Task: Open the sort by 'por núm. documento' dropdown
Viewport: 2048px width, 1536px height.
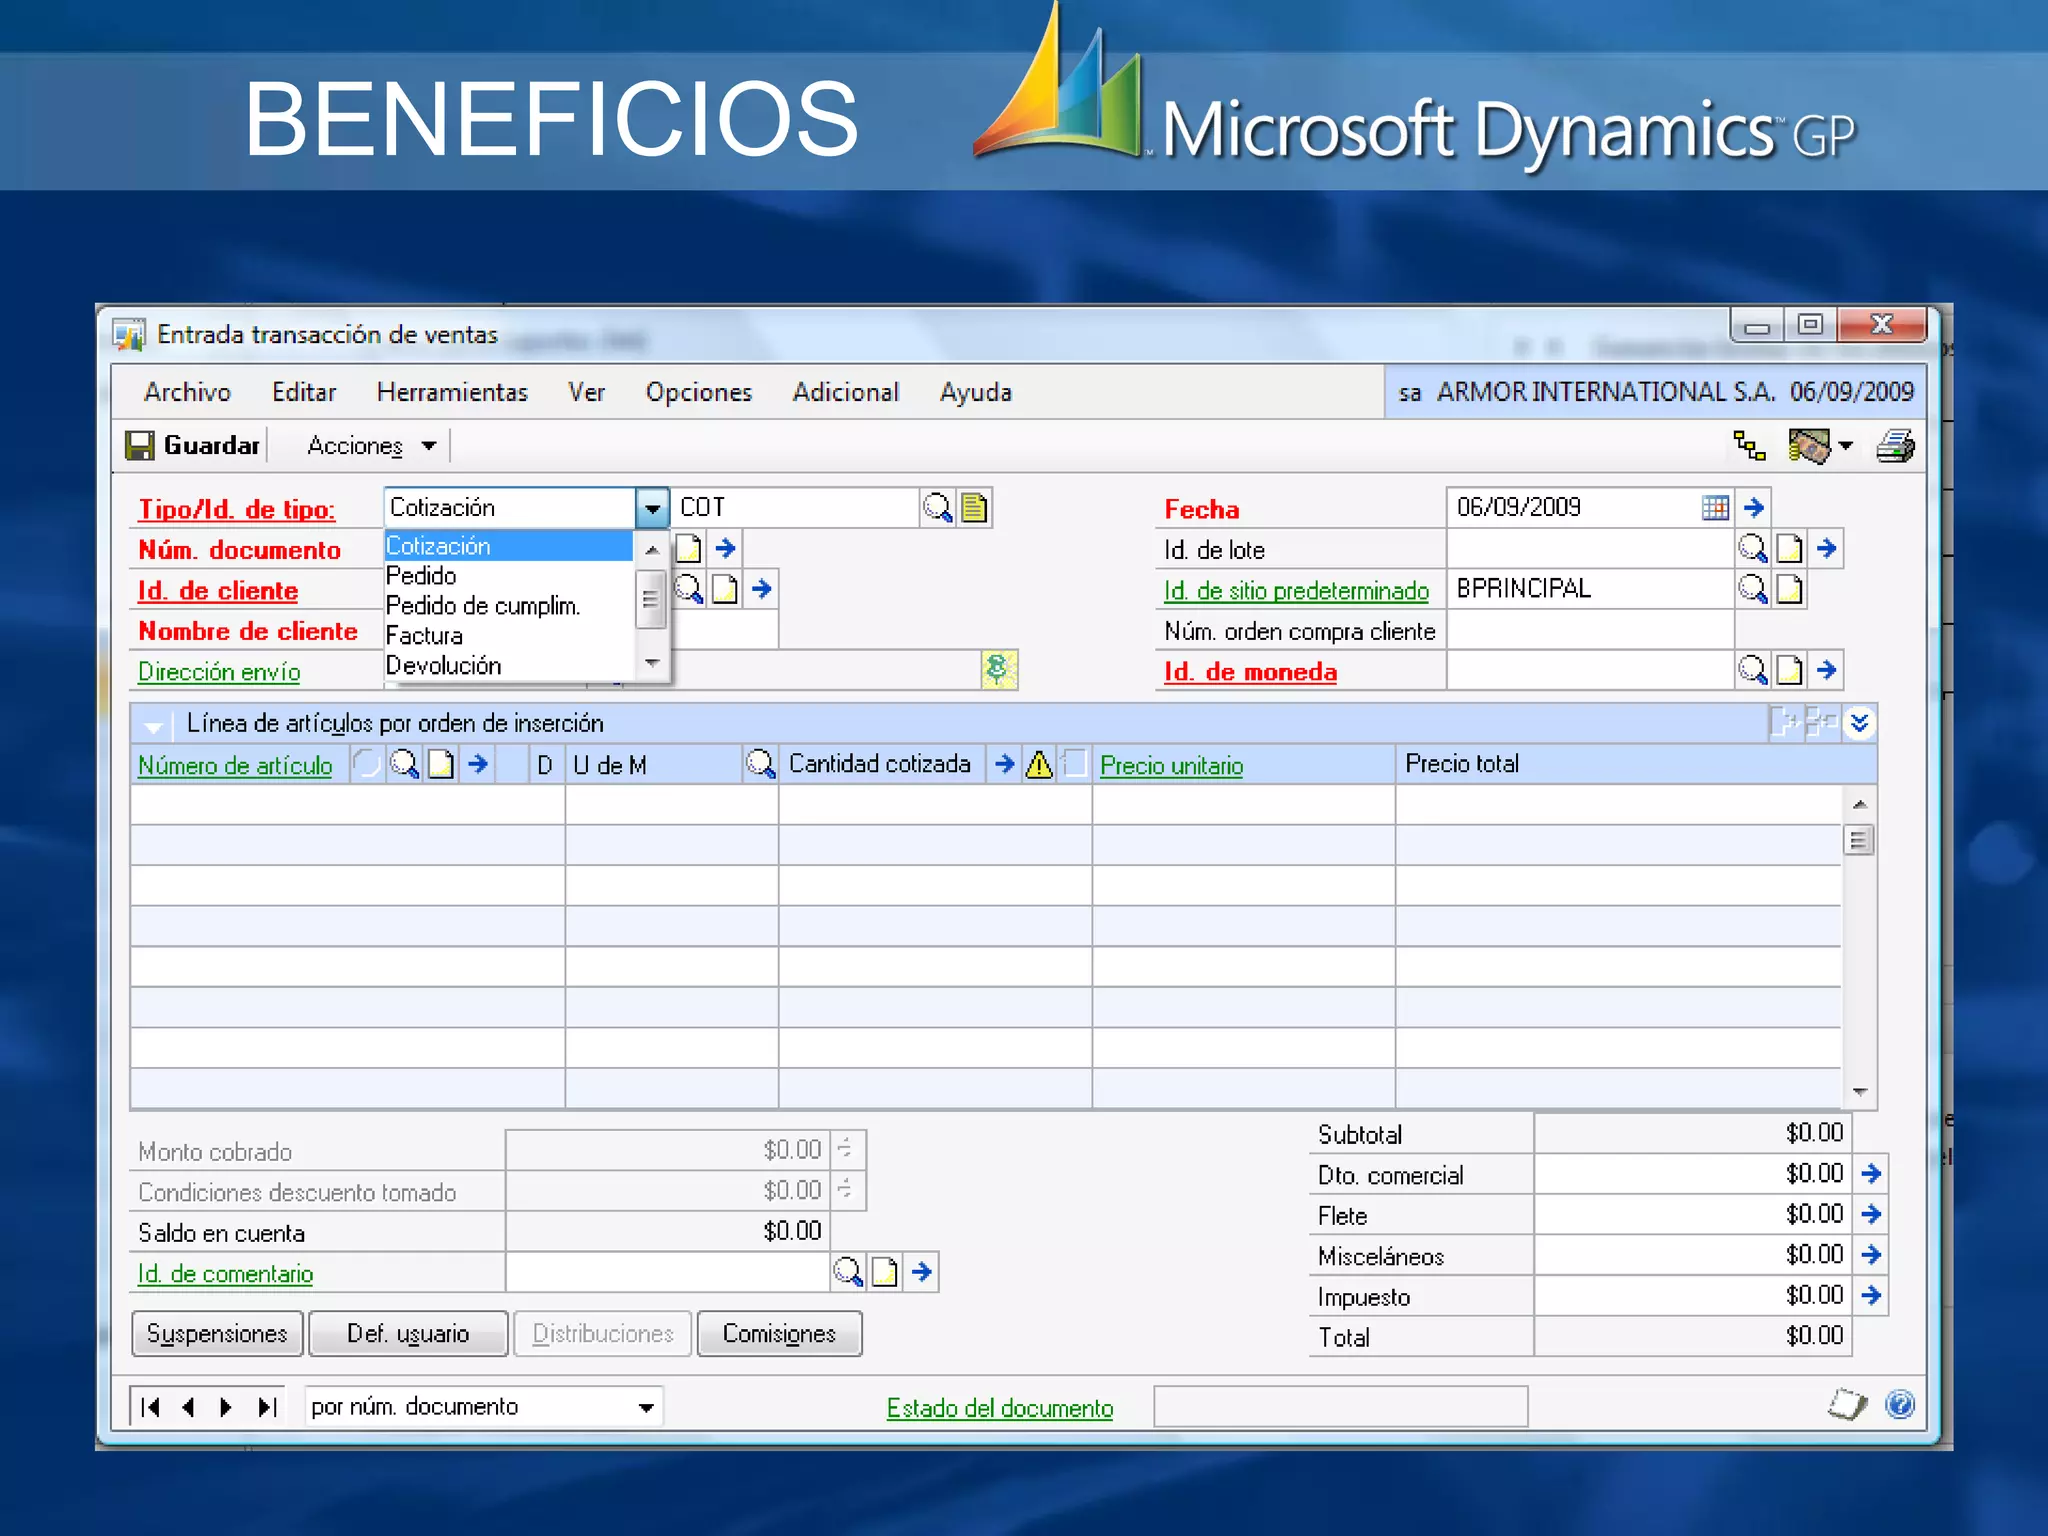Action: coord(647,1408)
